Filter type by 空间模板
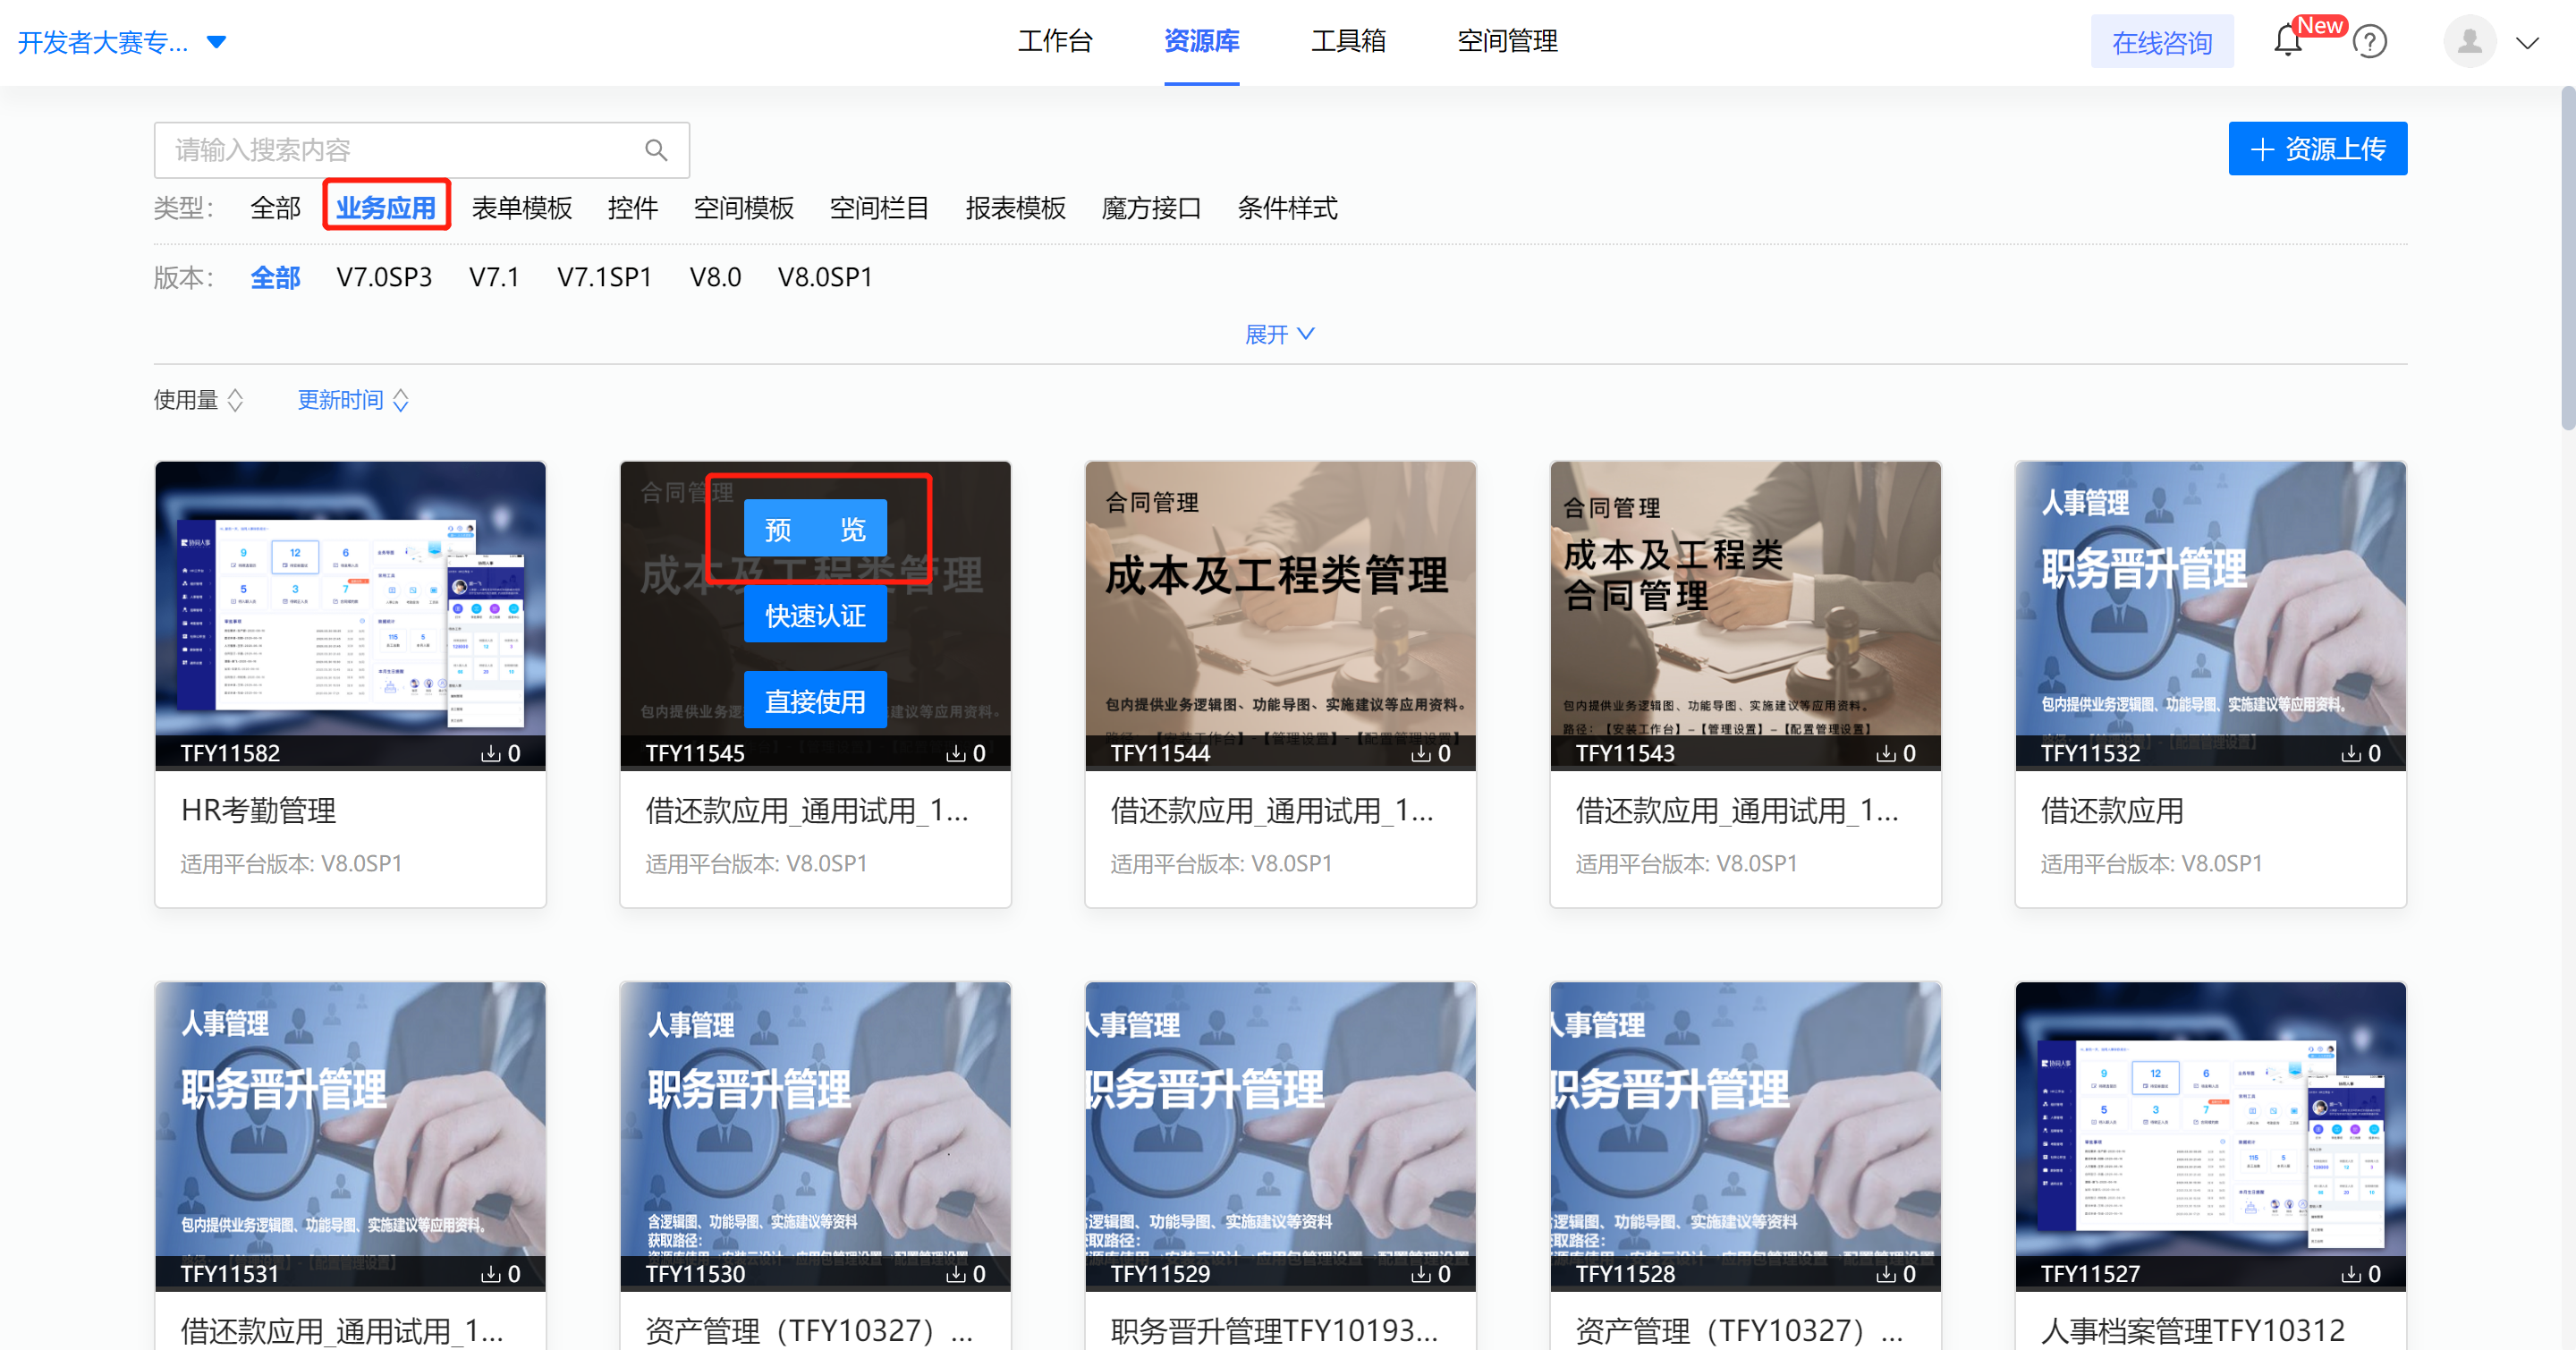This screenshot has height=1350, width=2576. 744,208
